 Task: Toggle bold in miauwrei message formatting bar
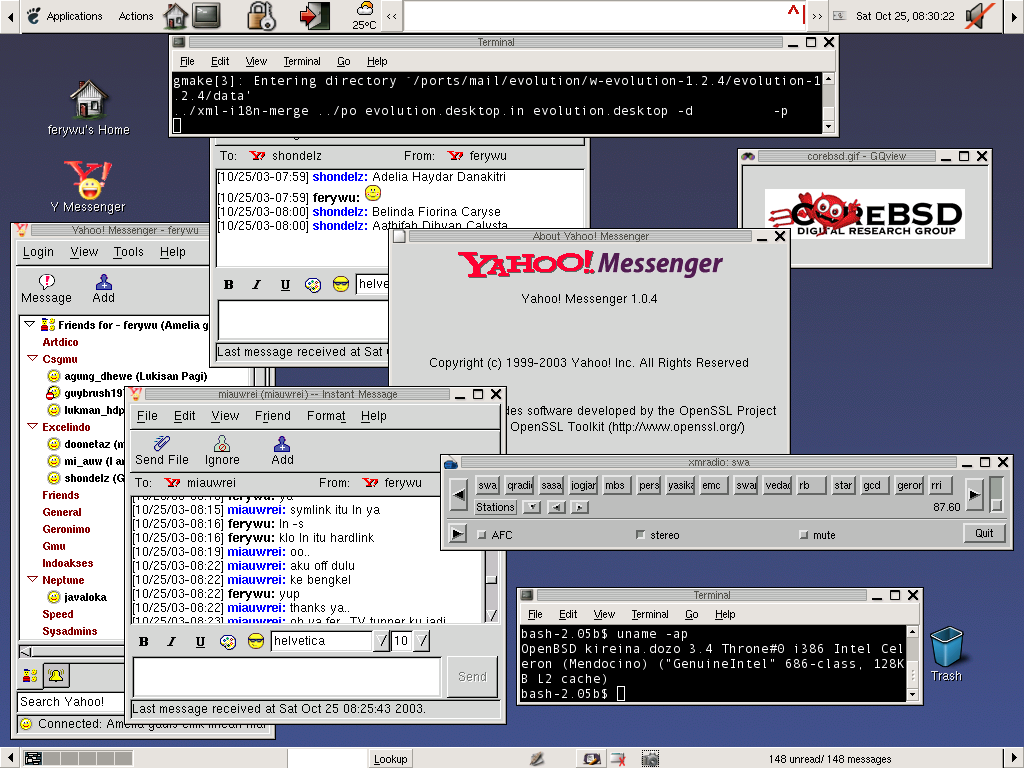pyautogui.click(x=144, y=641)
